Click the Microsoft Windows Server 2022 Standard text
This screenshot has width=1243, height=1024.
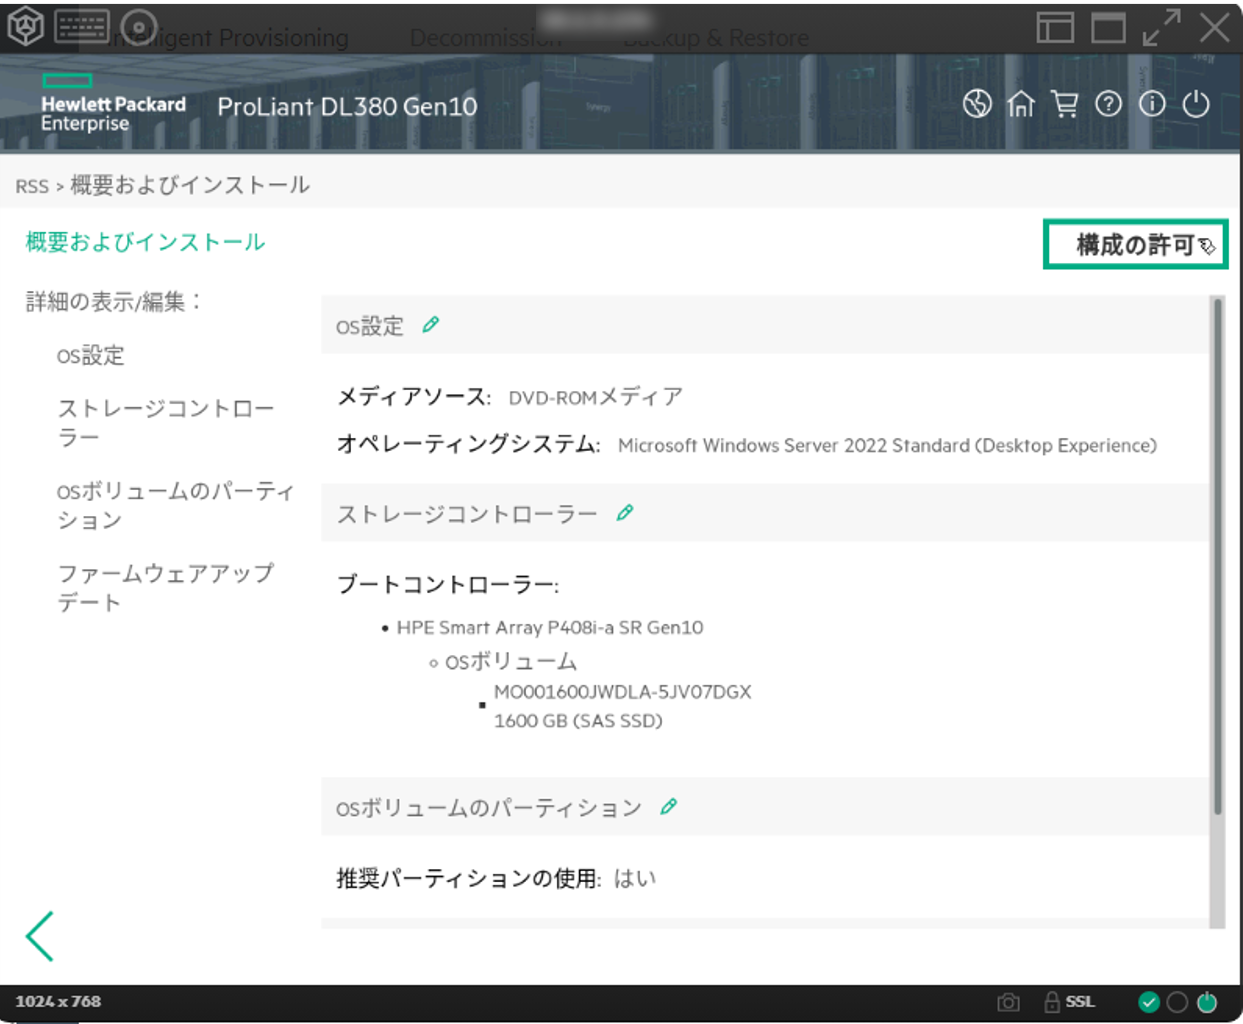pos(887,446)
